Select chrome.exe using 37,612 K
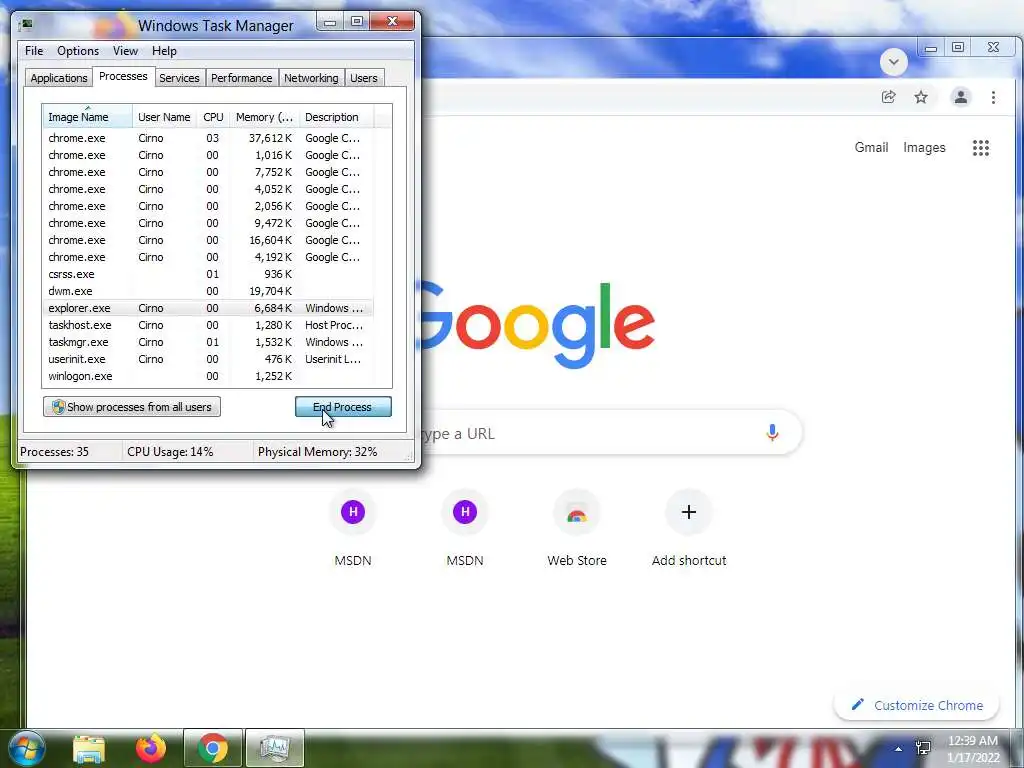 (208, 138)
